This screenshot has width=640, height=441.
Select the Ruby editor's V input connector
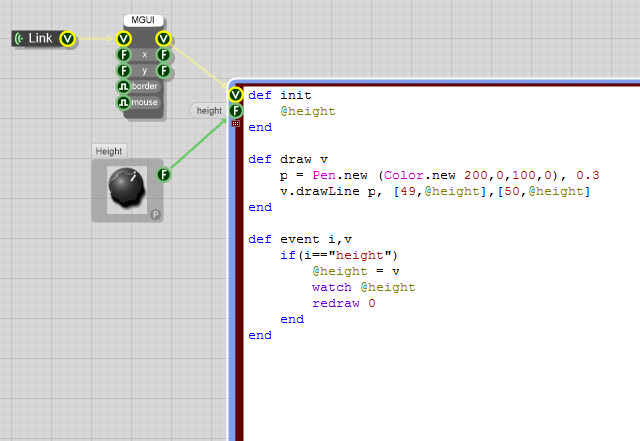(x=236, y=95)
